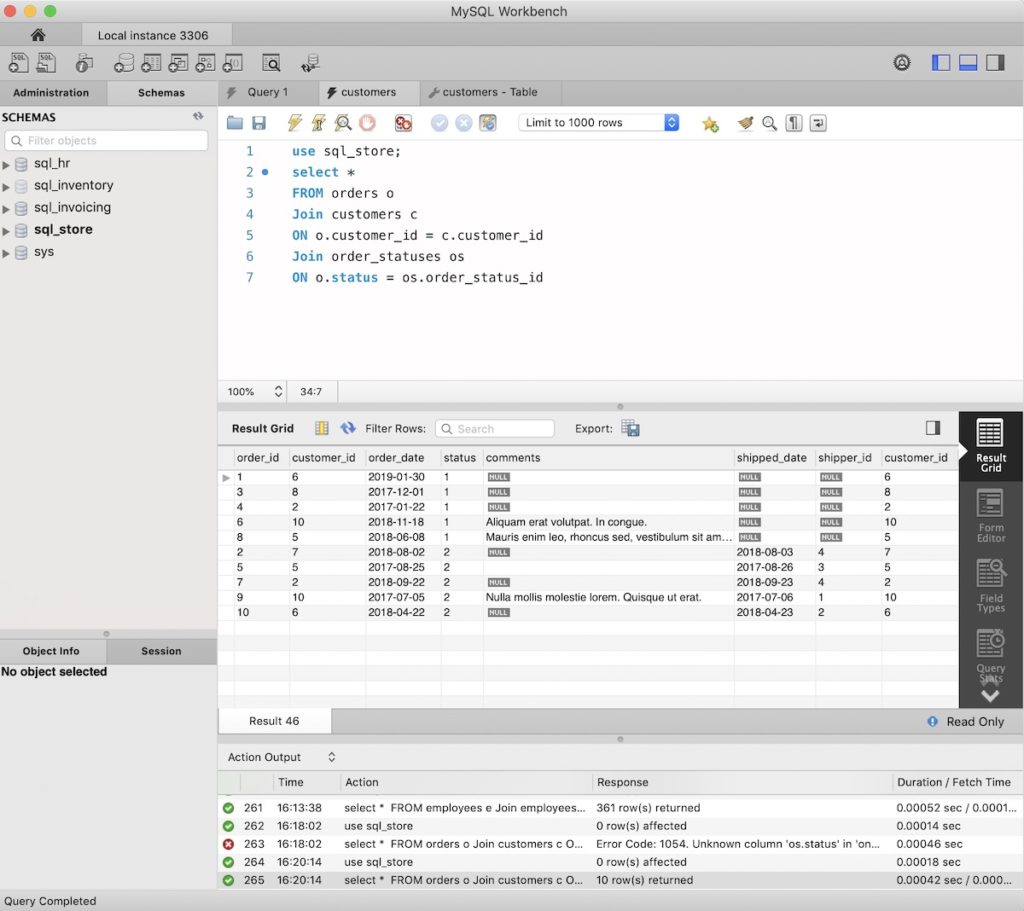Switch to the Schemas tab
This screenshot has height=911, width=1024.
[161, 93]
